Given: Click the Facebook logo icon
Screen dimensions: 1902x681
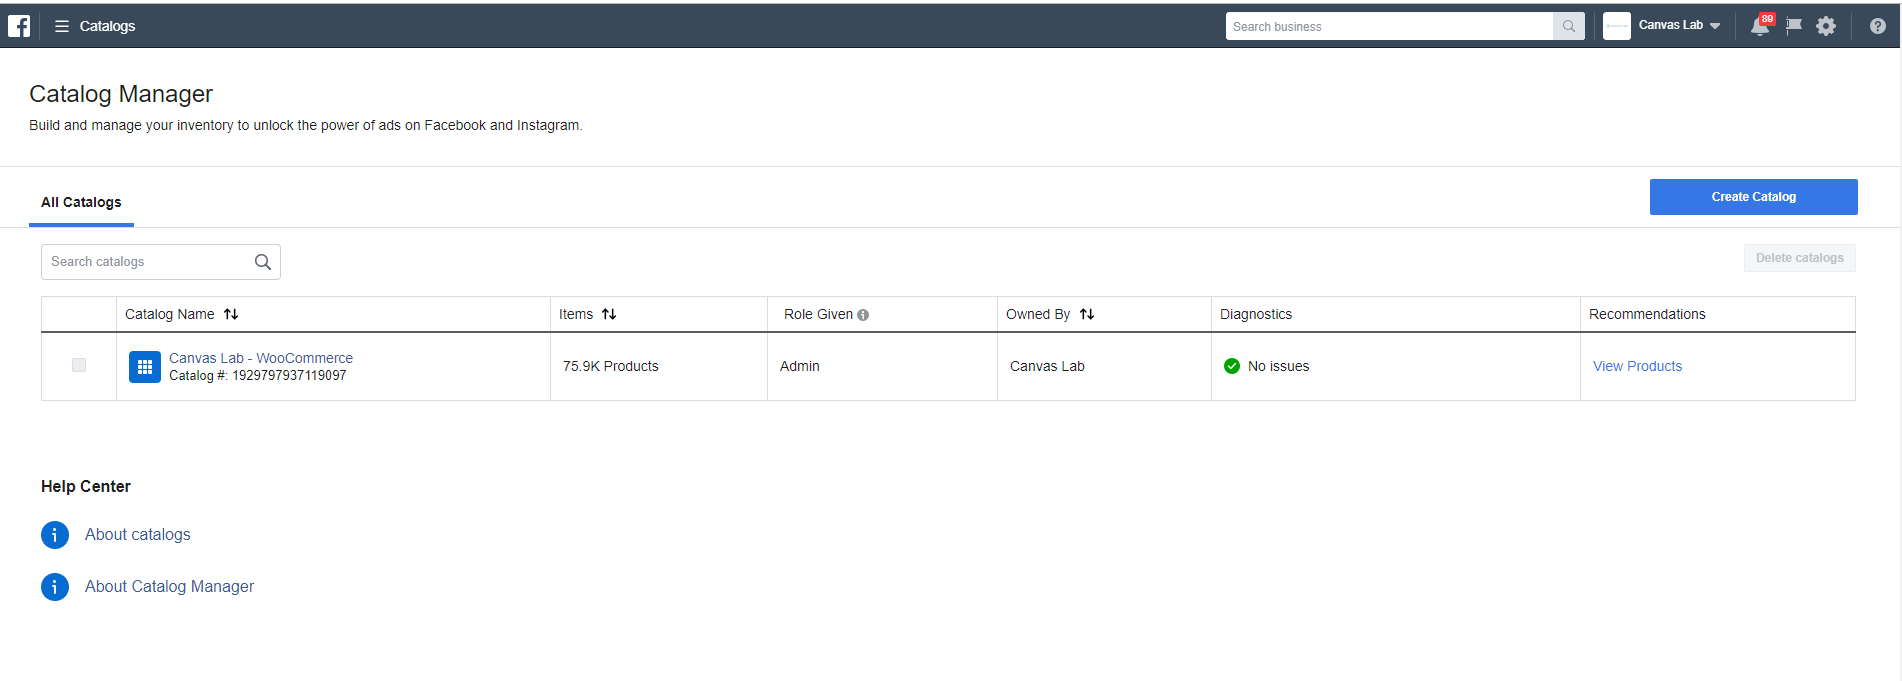Looking at the screenshot, I should [19, 26].
